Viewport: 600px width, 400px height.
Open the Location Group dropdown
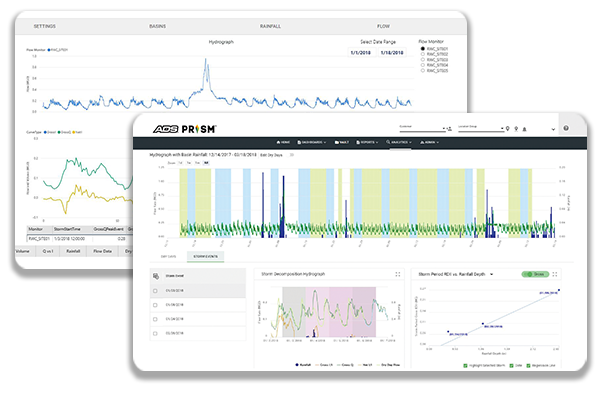(481, 129)
